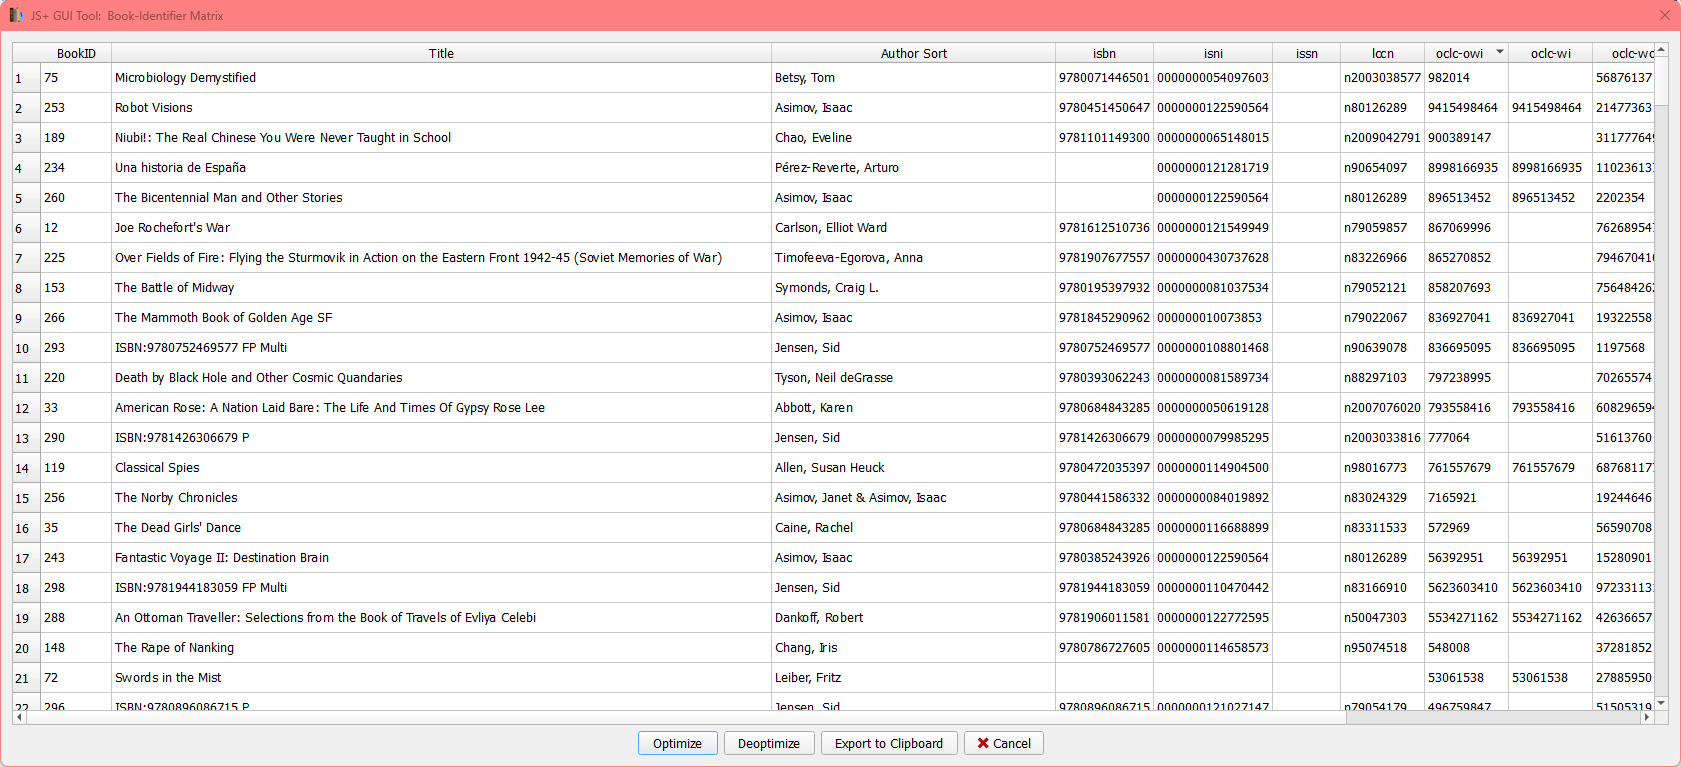This screenshot has width=1681, height=767.
Task: Click 'The Mammoth Book of Golden Age SF'
Action: click(441, 318)
